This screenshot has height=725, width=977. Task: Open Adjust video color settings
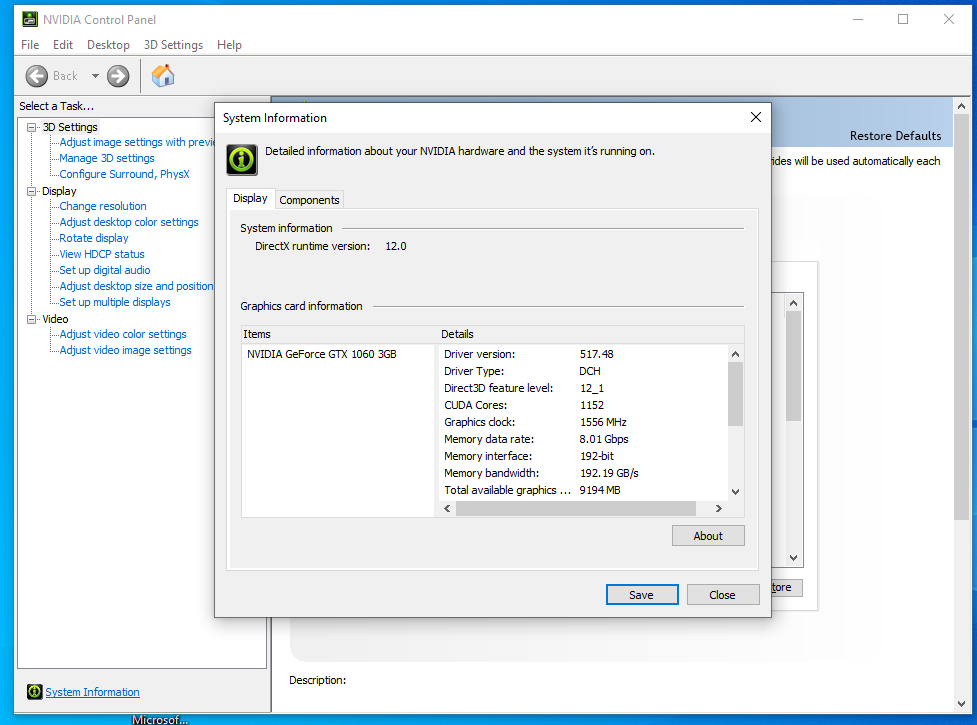(123, 334)
